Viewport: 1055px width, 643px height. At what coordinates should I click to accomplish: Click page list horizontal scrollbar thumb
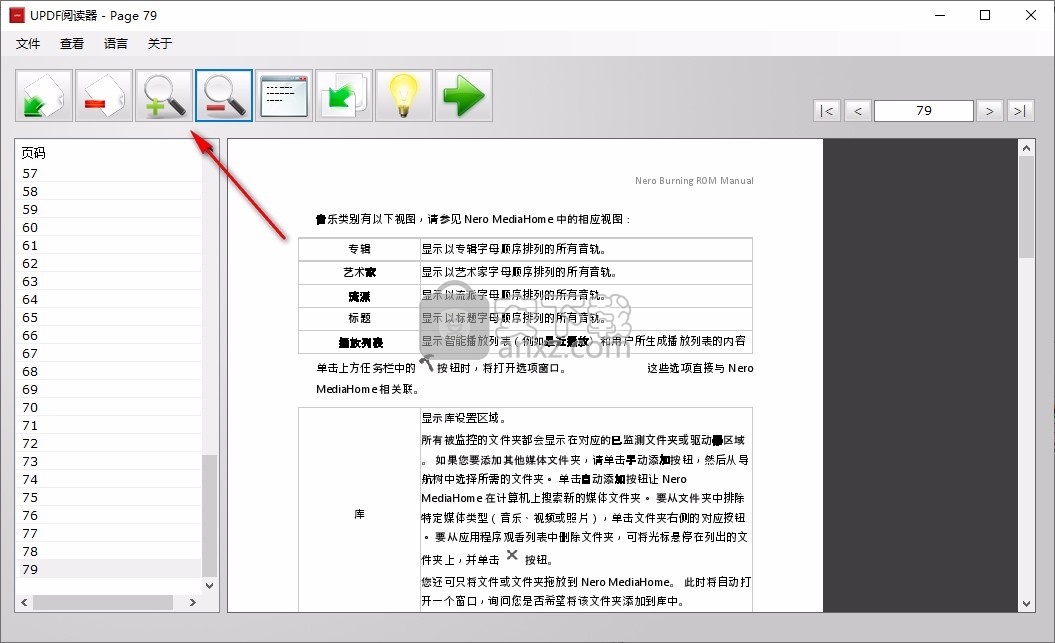click(x=103, y=602)
